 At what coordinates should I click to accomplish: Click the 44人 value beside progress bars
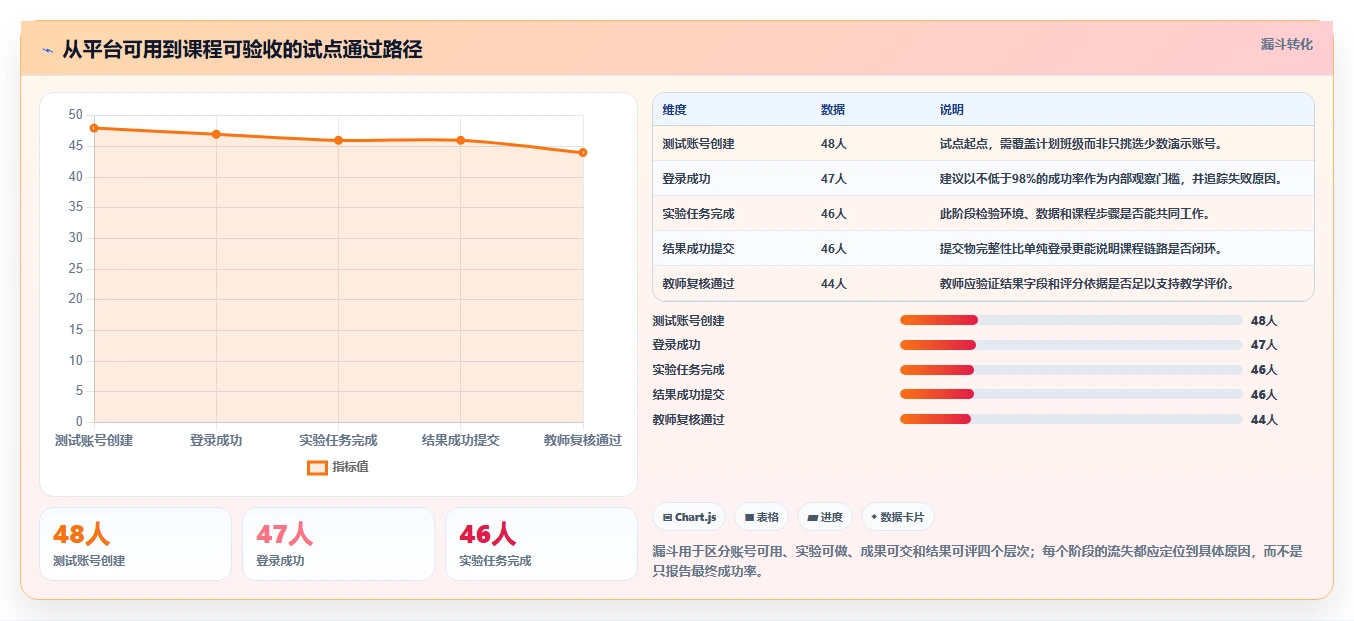pos(1264,420)
